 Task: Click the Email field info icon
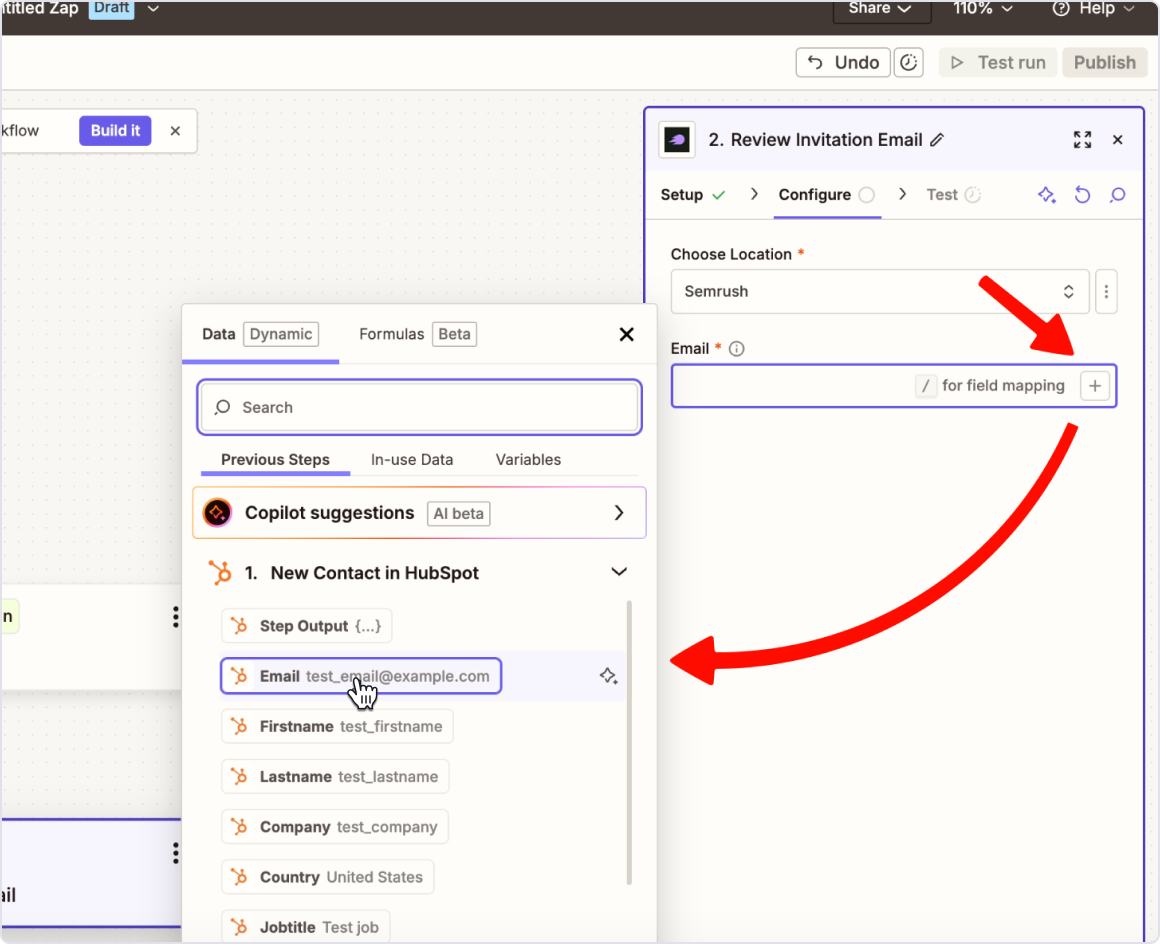point(736,348)
